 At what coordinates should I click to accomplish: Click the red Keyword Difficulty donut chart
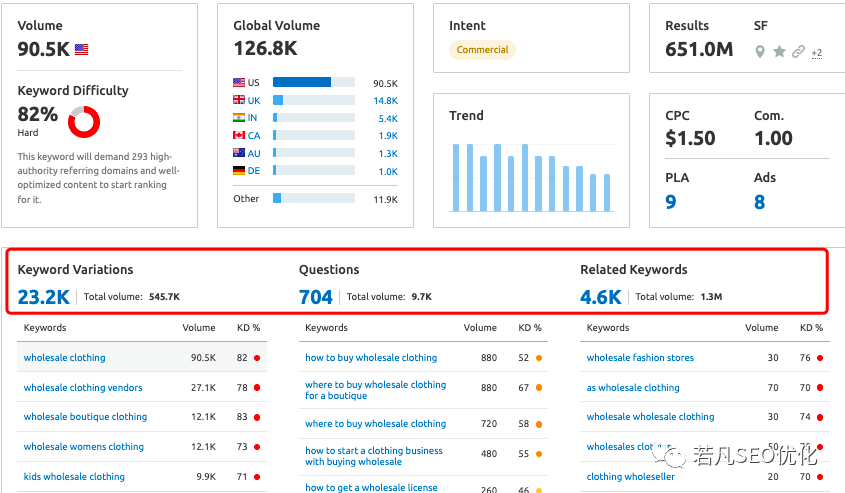pos(84,122)
